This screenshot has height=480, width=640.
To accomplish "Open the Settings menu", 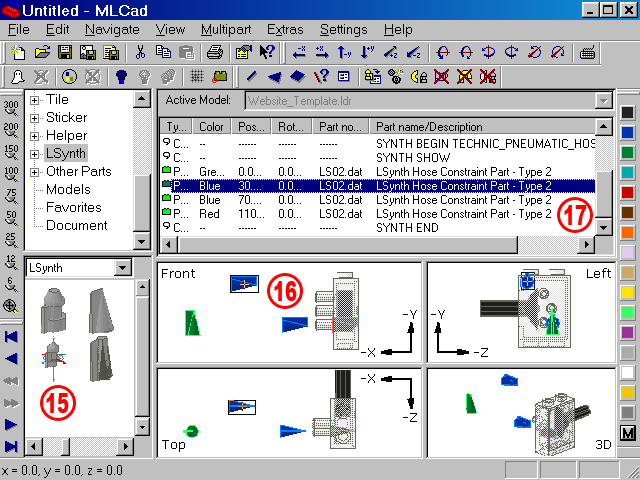I will (343, 30).
